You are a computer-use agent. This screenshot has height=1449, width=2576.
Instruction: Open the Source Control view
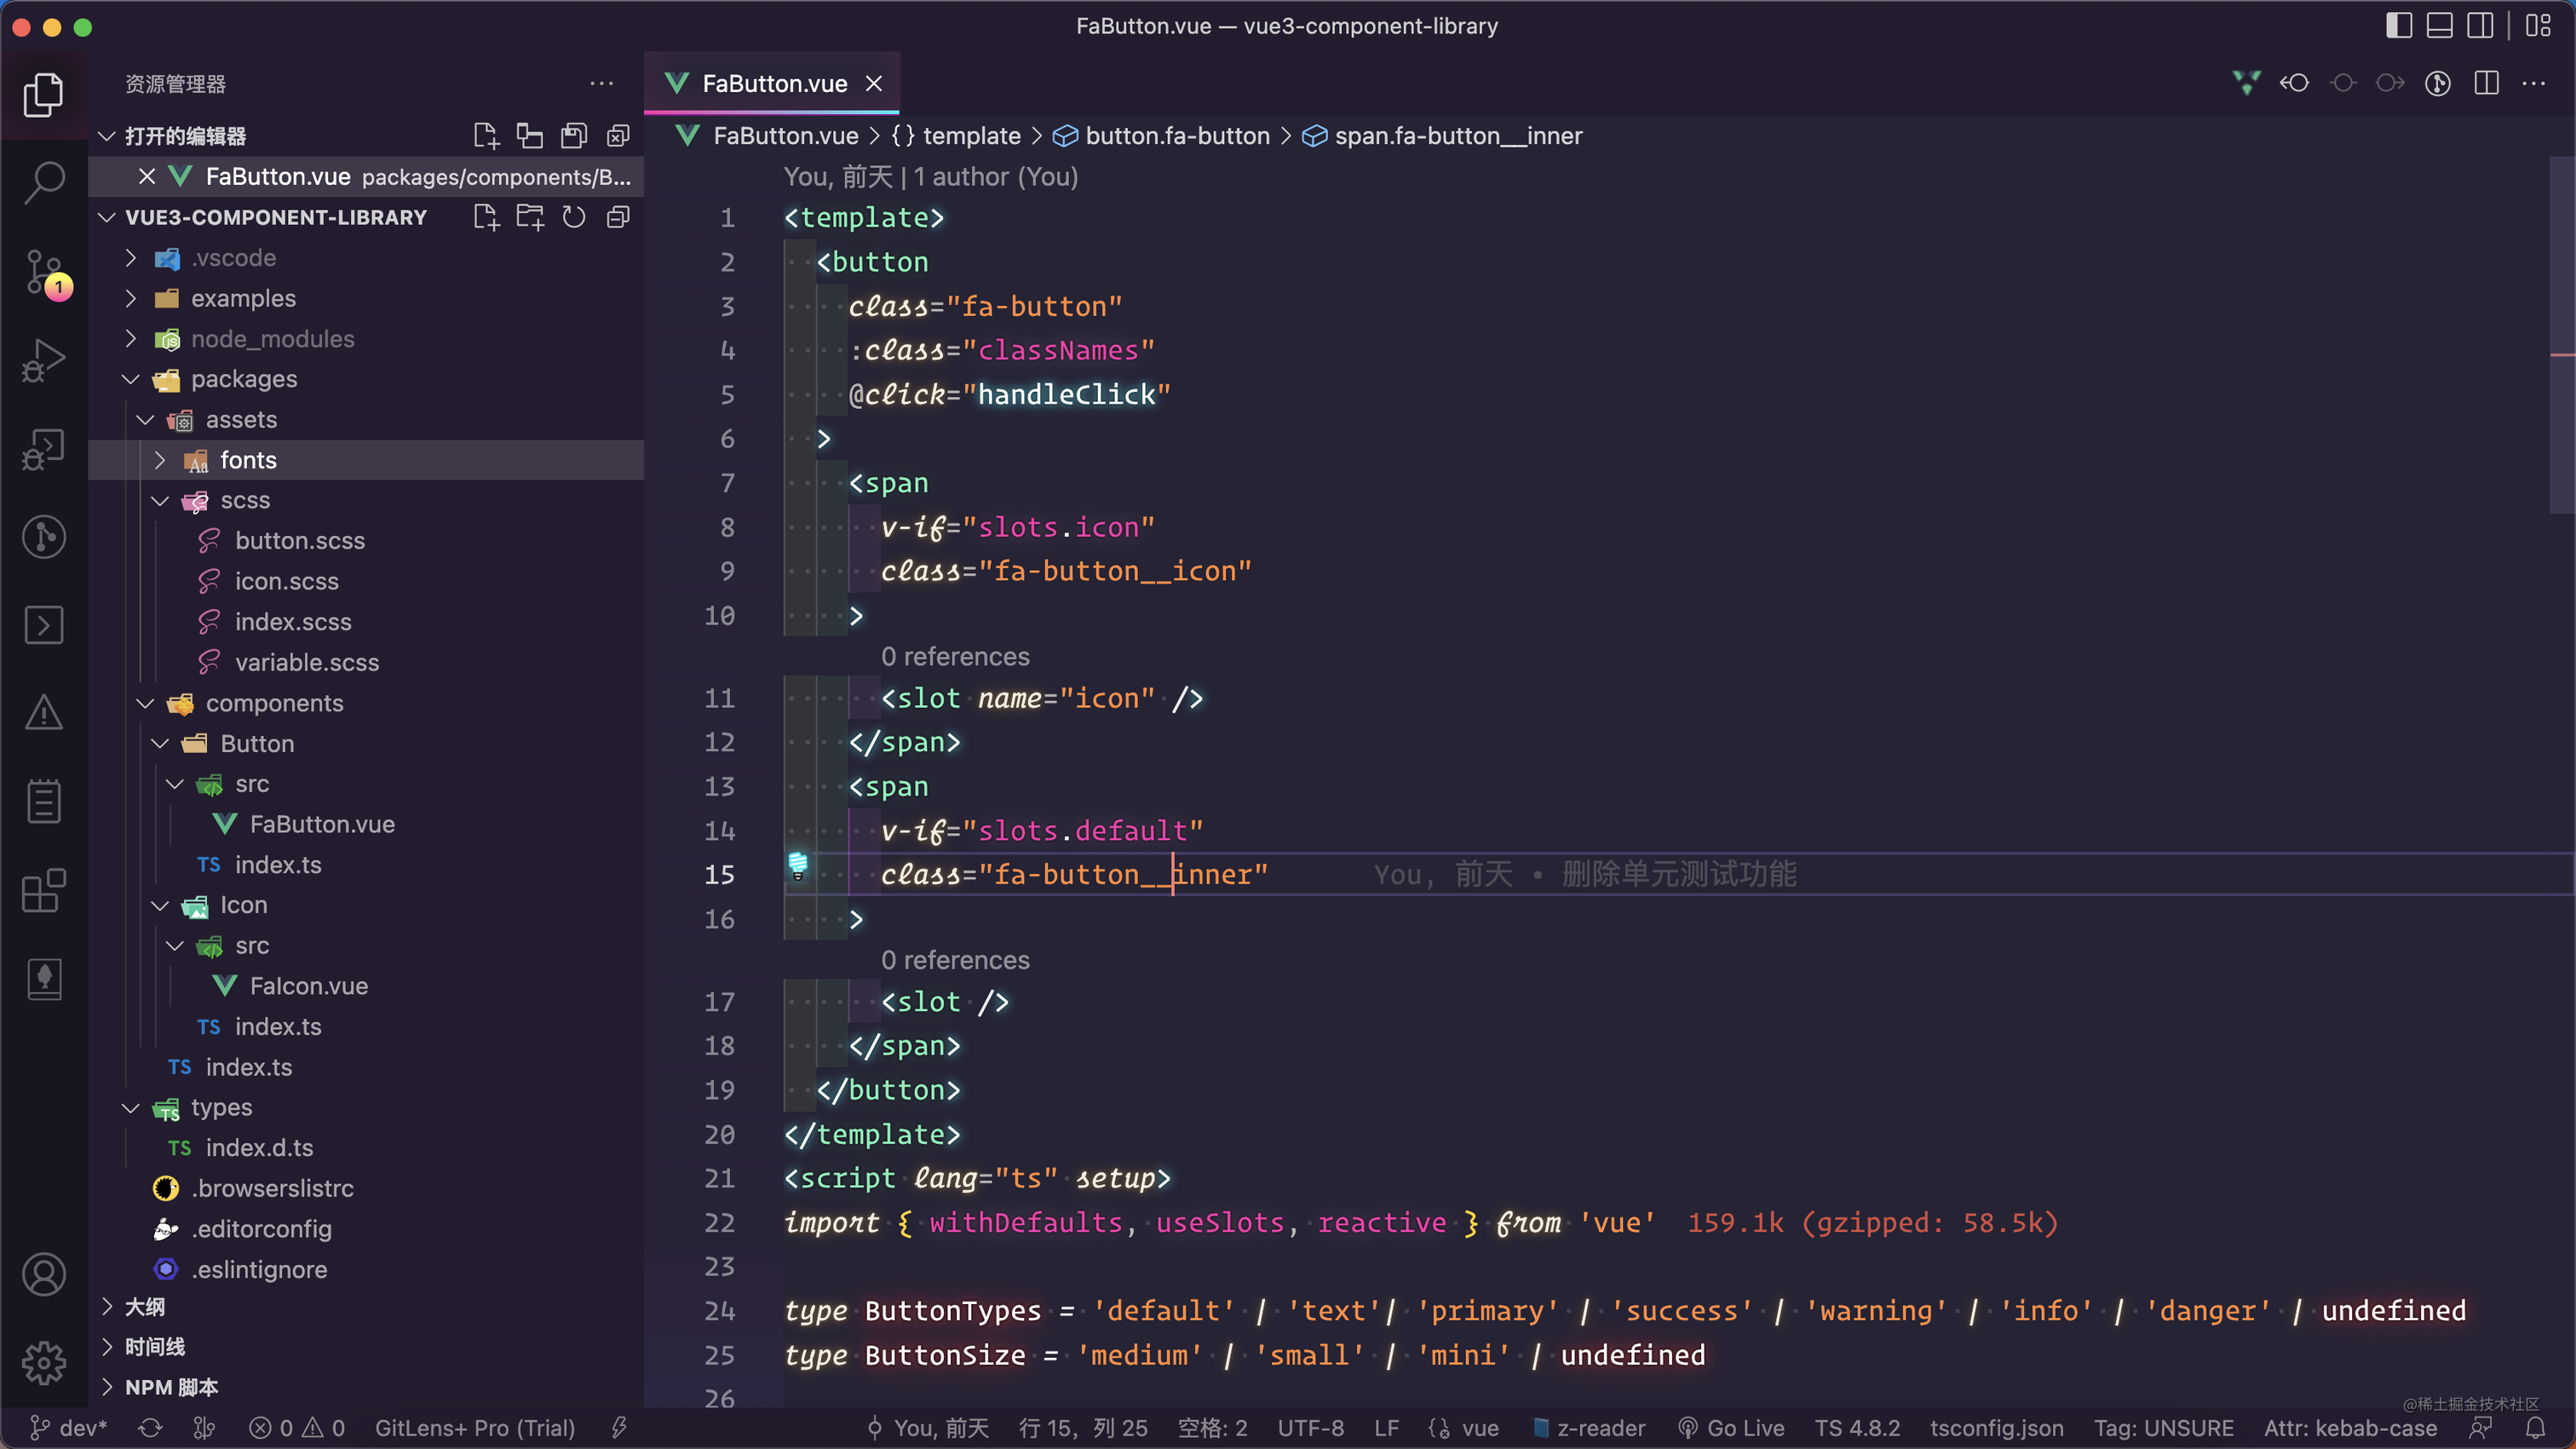pyautogui.click(x=44, y=272)
